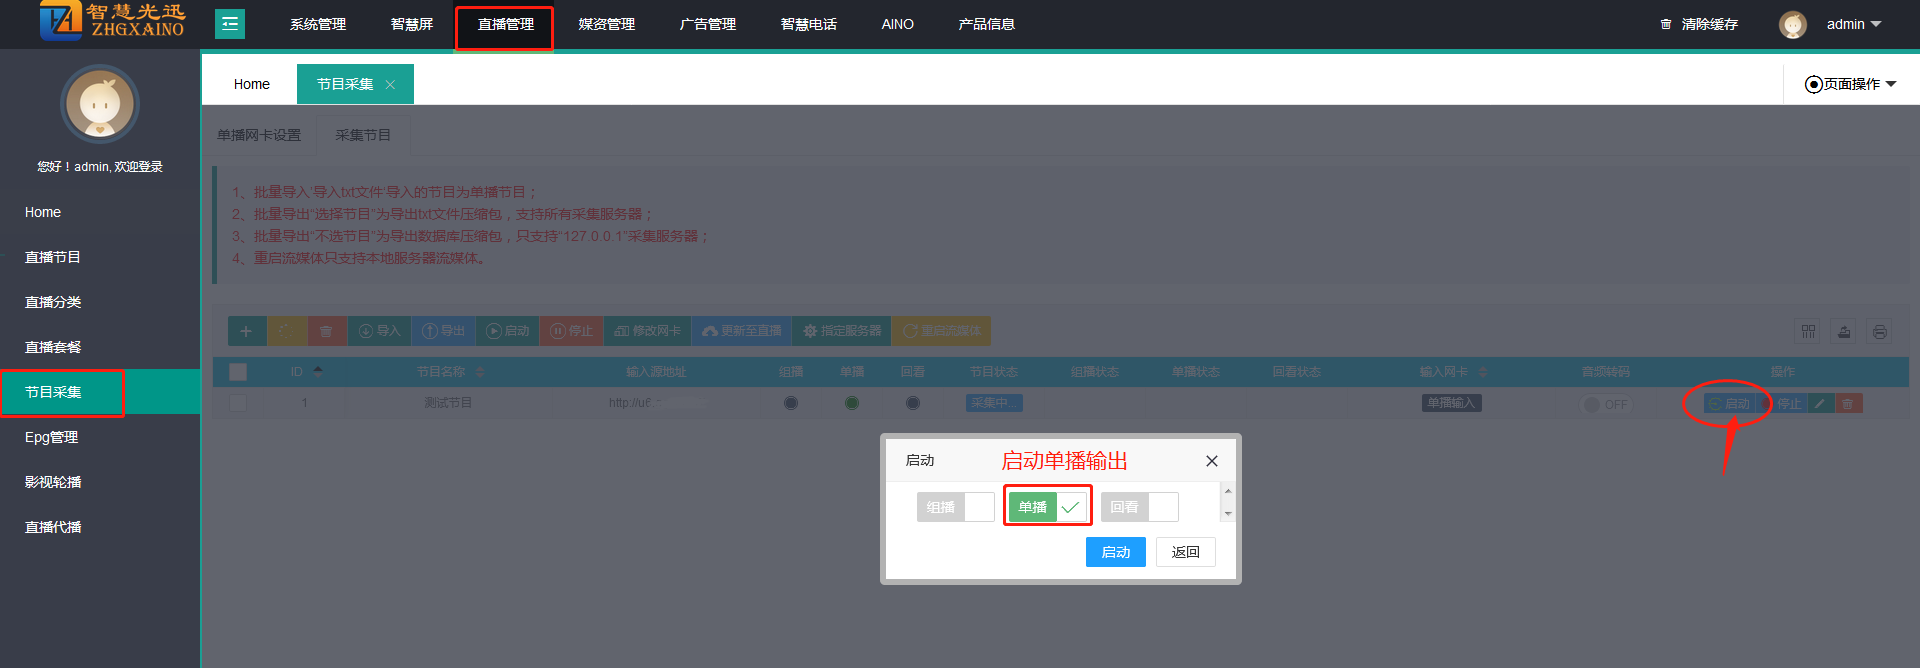Click 清除缓存 link

tap(1710, 24)
